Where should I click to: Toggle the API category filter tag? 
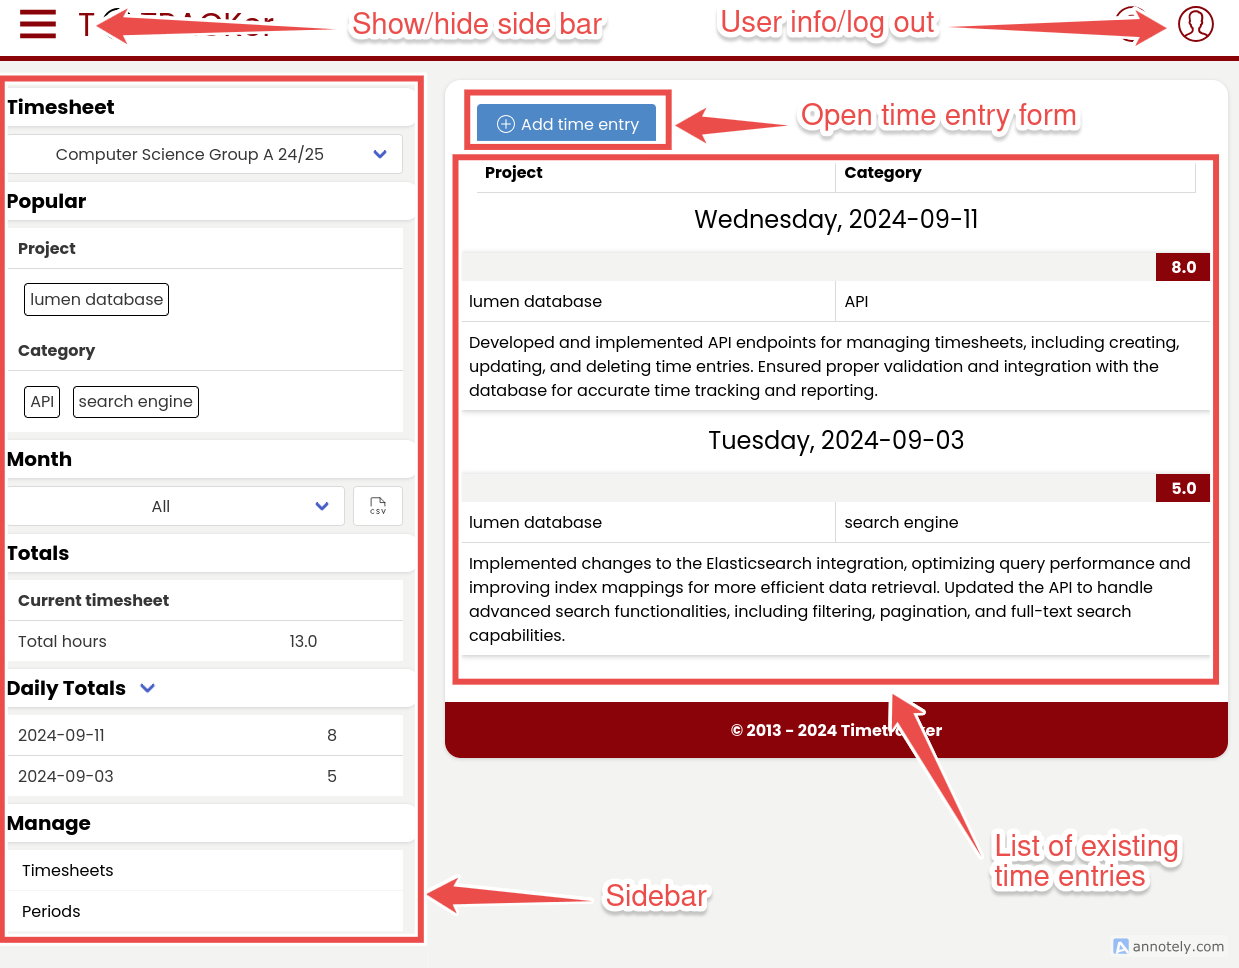pos(42,402)
